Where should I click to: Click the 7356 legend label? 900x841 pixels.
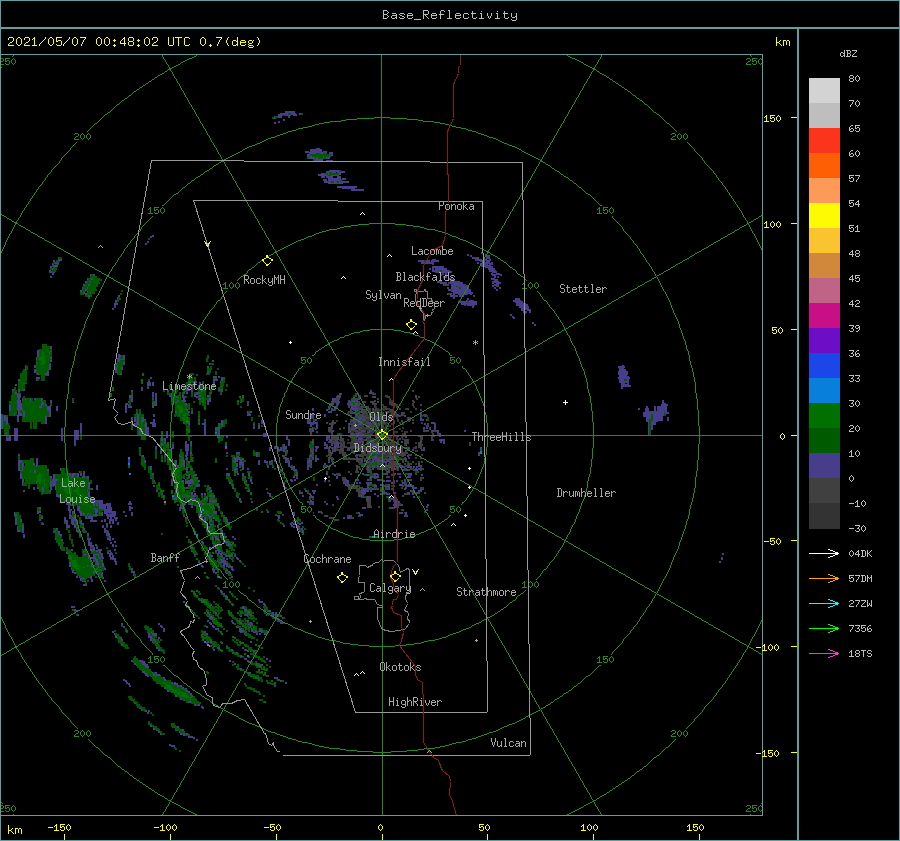click(x=860, y=629)
